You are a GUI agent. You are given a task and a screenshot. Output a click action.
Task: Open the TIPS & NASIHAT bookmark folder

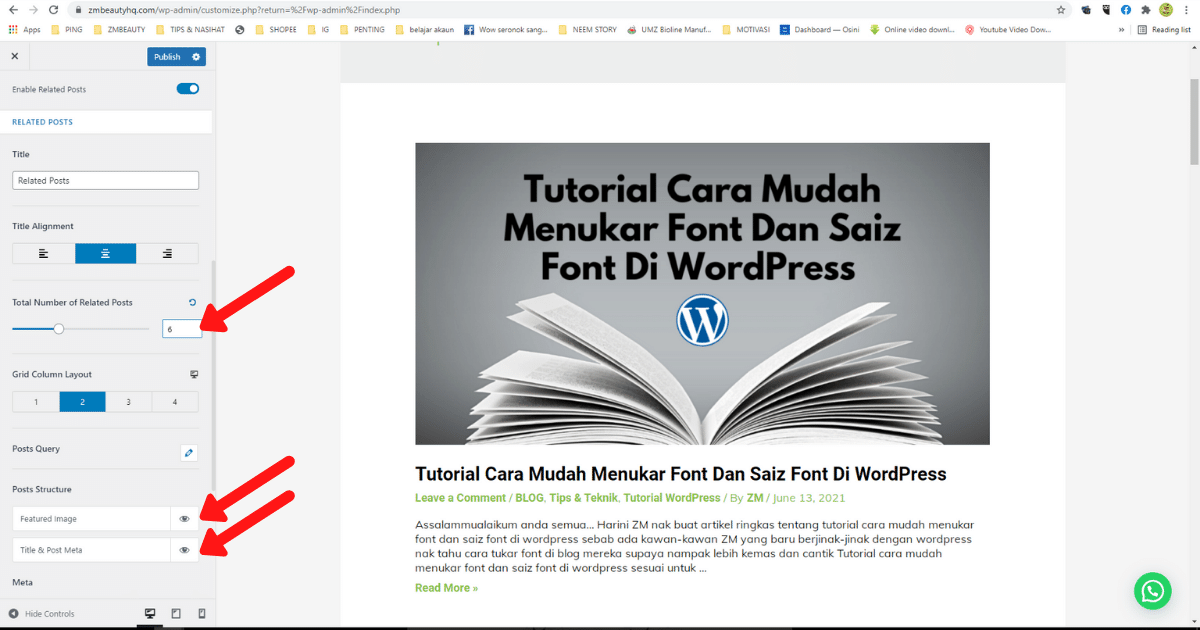pyautogui.click(x=190, y=30)
